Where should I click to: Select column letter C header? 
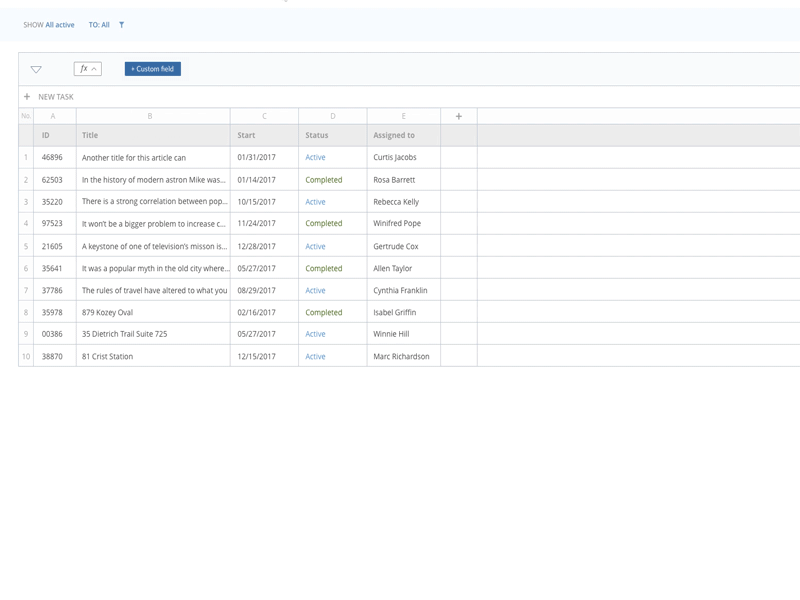pos(264,116)
